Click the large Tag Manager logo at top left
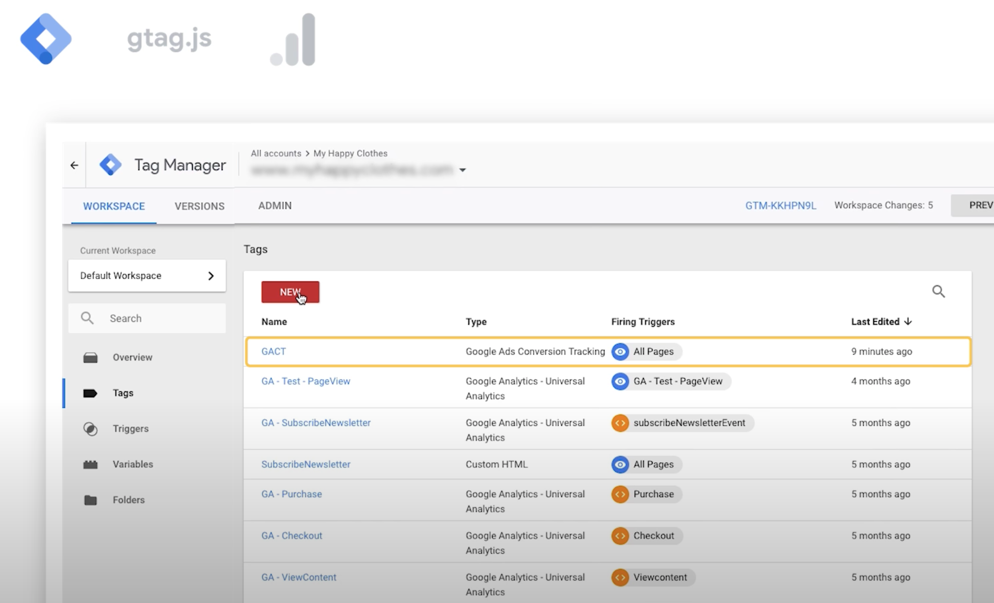The height and width of the screenshot is (603, 994). 46,39
